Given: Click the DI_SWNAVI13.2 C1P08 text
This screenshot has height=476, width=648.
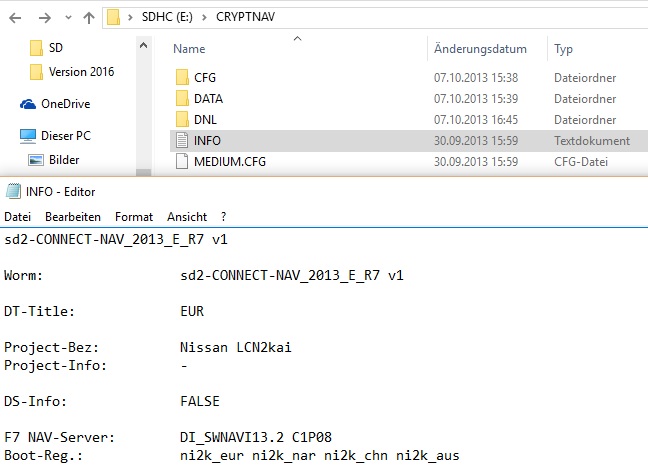Looking at the screenshot, I should [x=256, y=438].
